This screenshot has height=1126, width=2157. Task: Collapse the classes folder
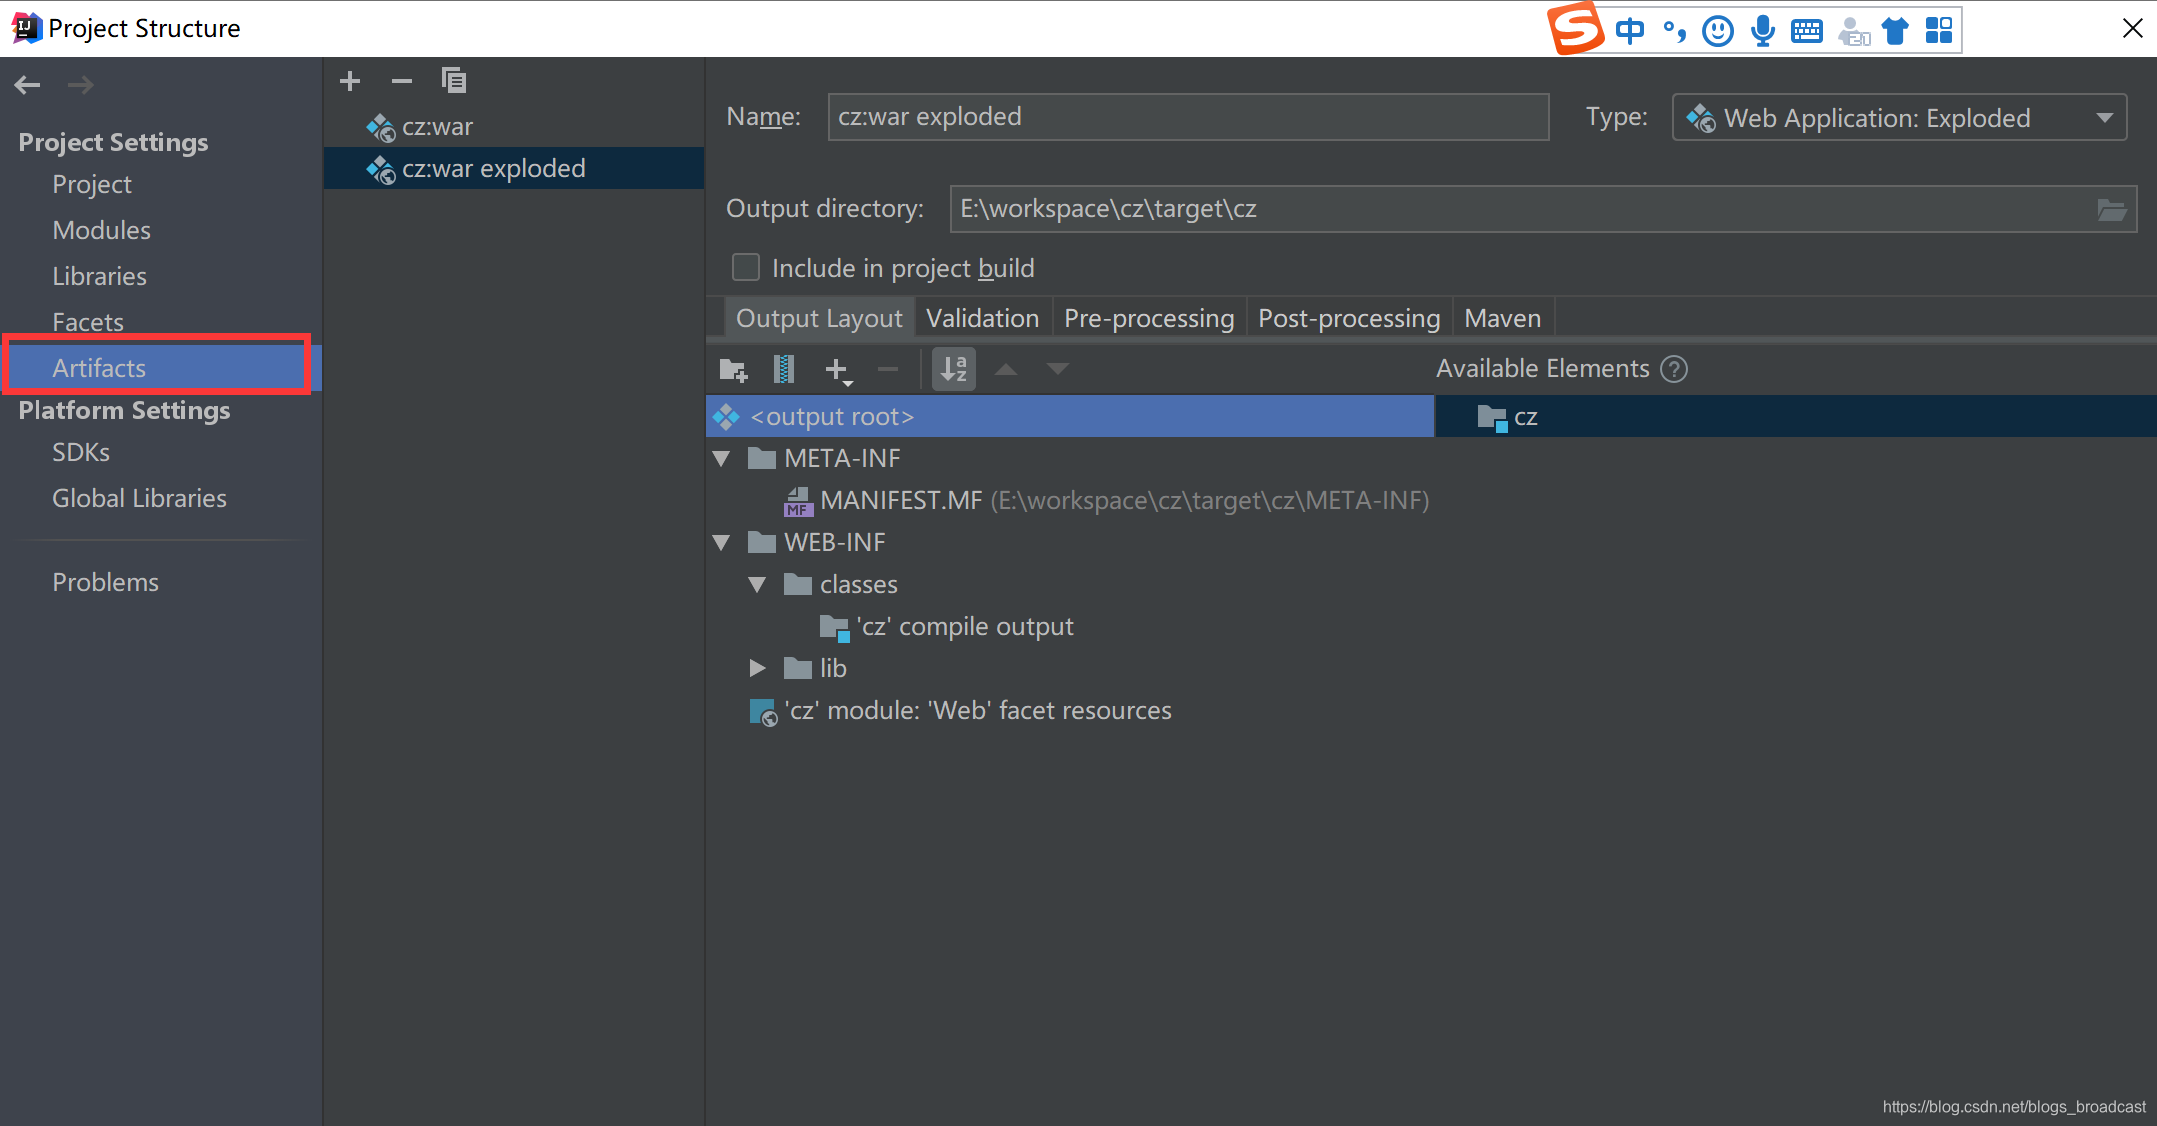coord(757,584)
